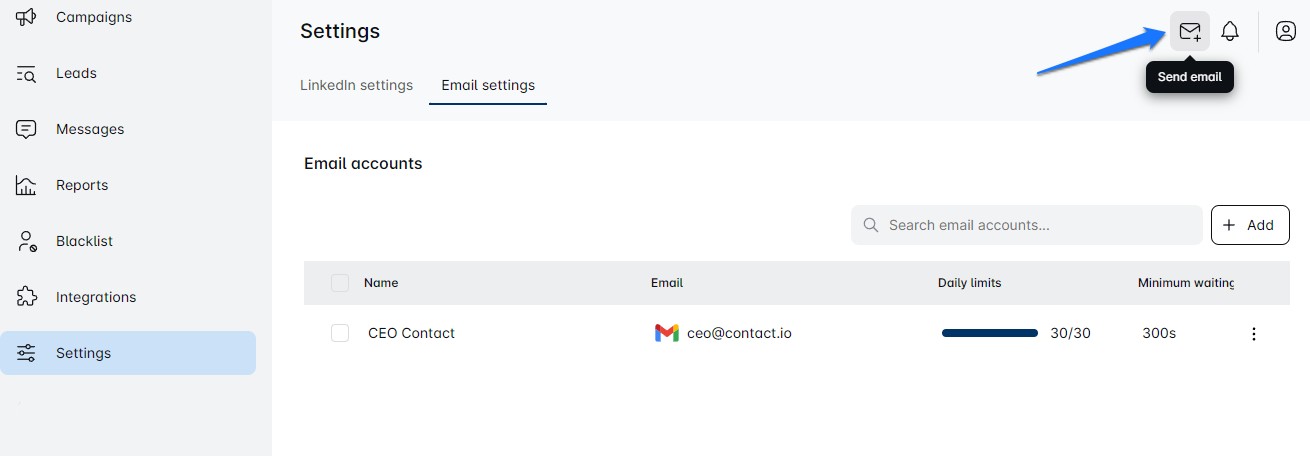The image size is (1310, 456).
Task: Switch to the LinkedIn settings tab
Action: coord(356,85)
